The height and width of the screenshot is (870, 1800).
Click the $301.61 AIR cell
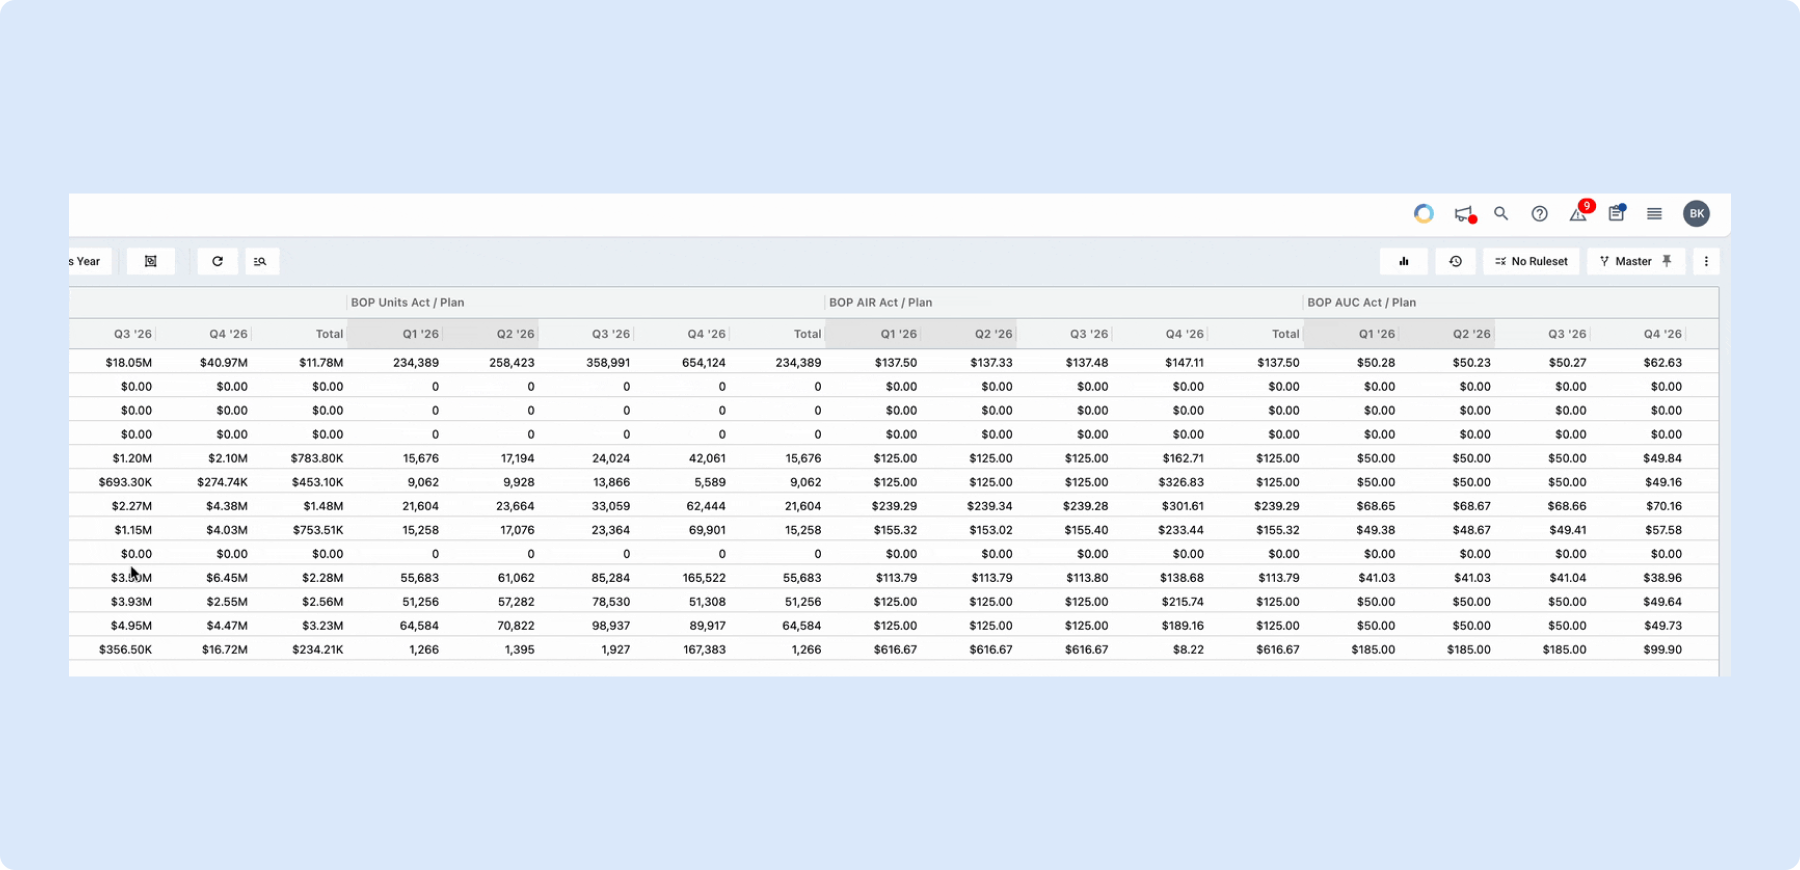point(1182,506)
